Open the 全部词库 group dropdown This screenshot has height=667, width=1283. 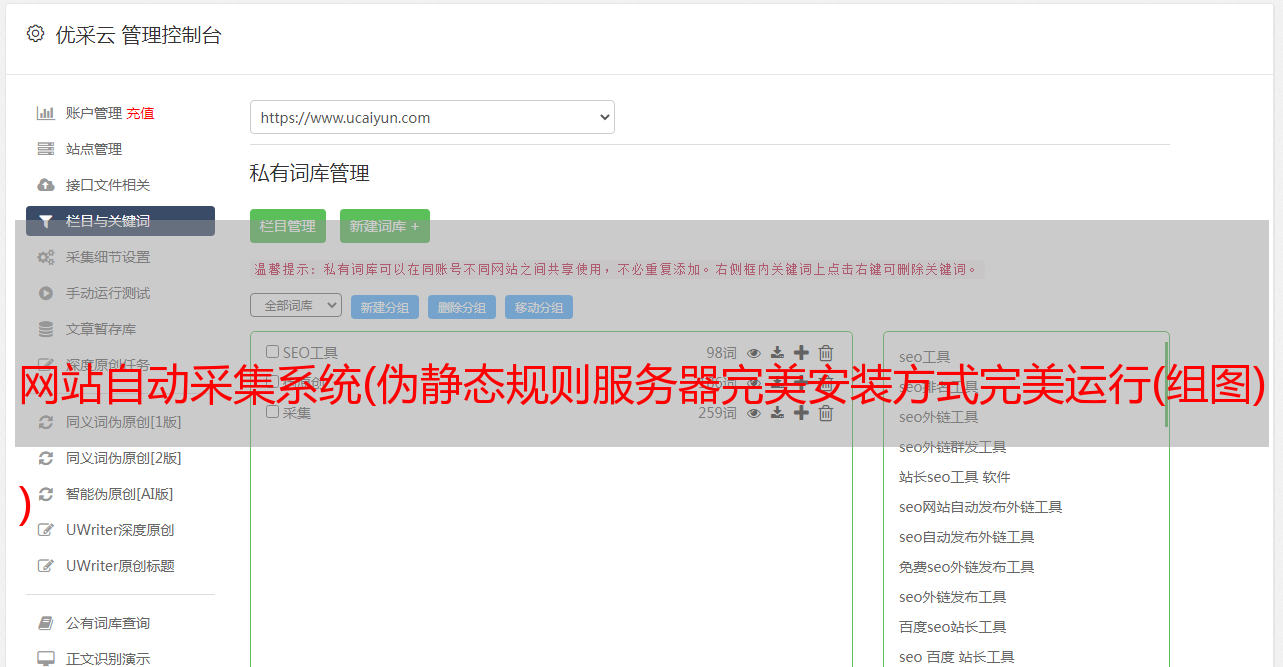pyautogui.click(x=296, y=305)
